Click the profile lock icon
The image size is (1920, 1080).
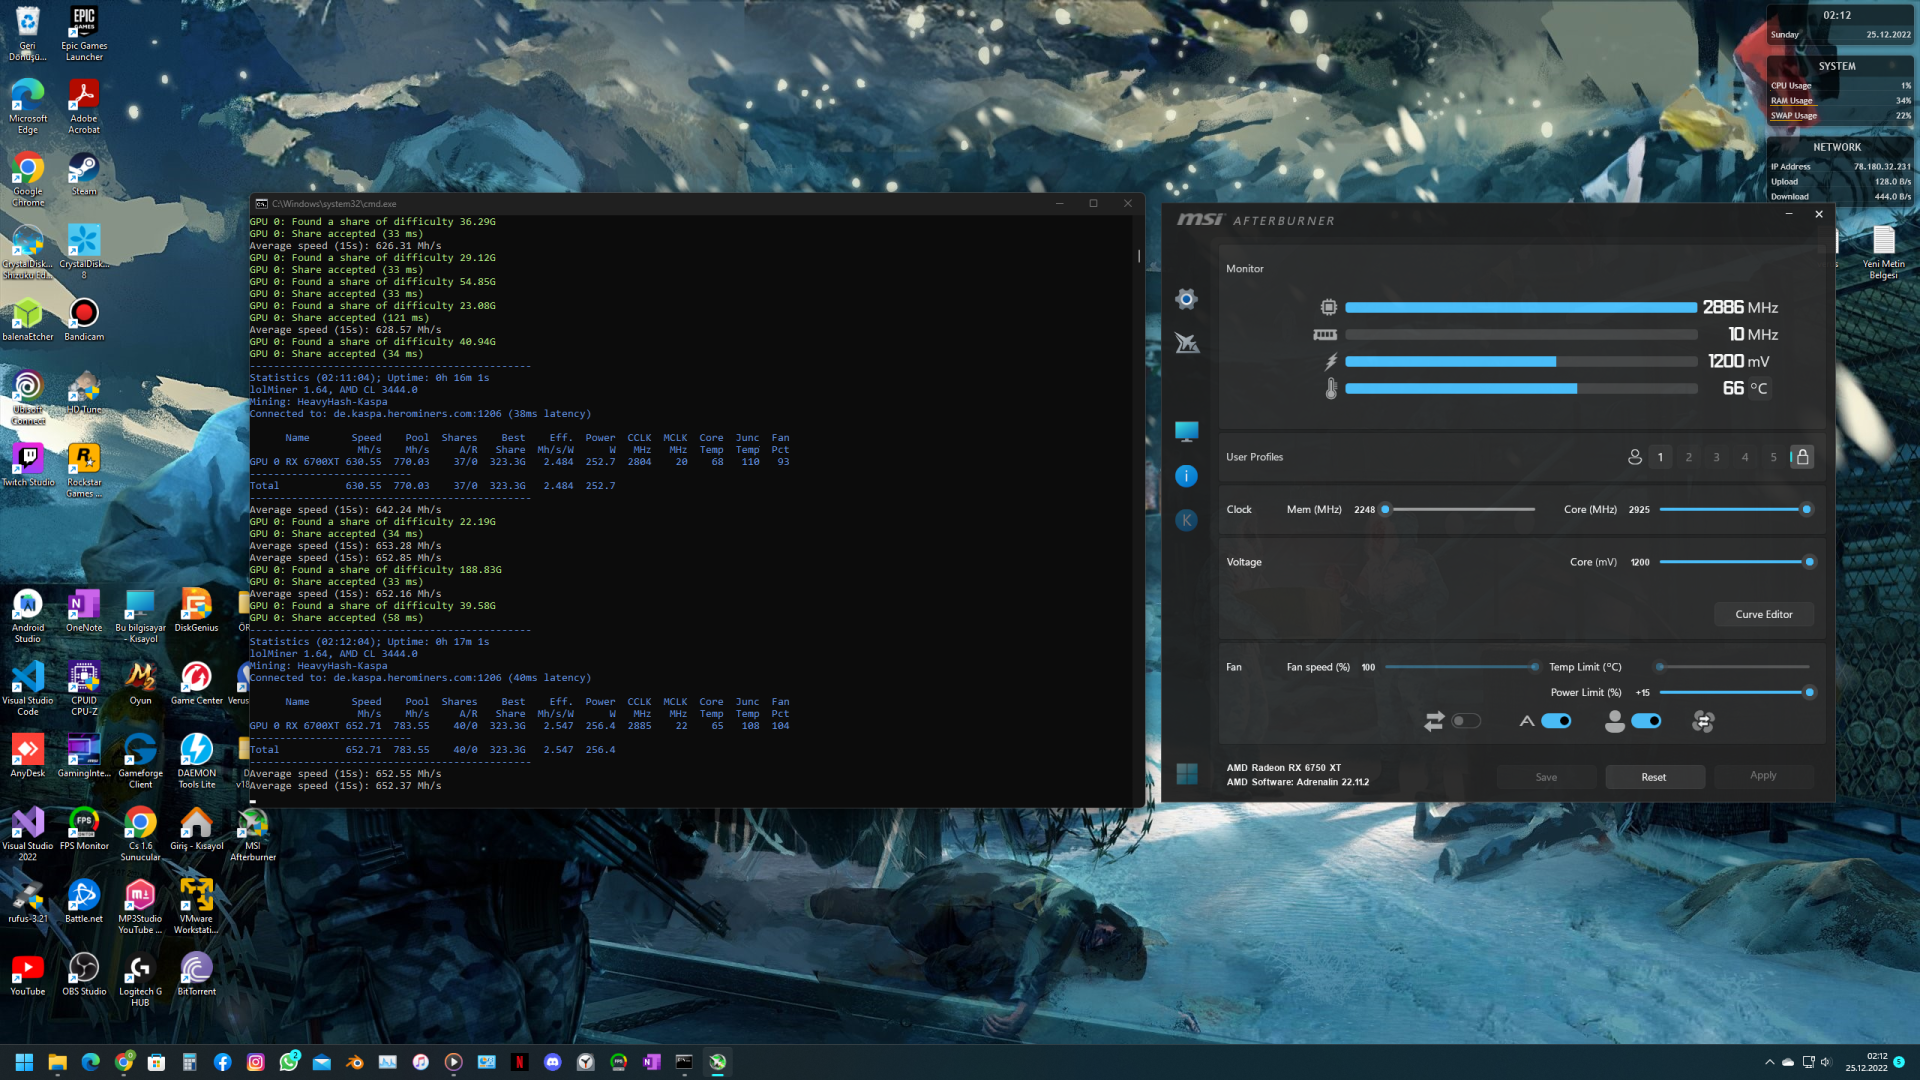point(1802,457)
